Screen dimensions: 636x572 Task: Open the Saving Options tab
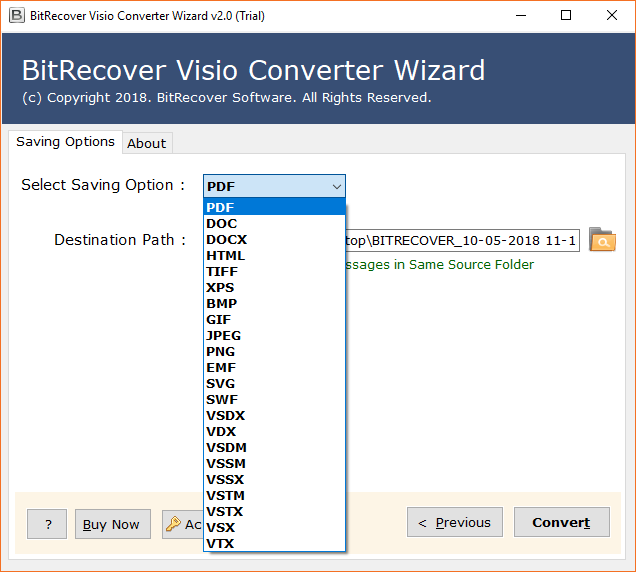(65, 142)
